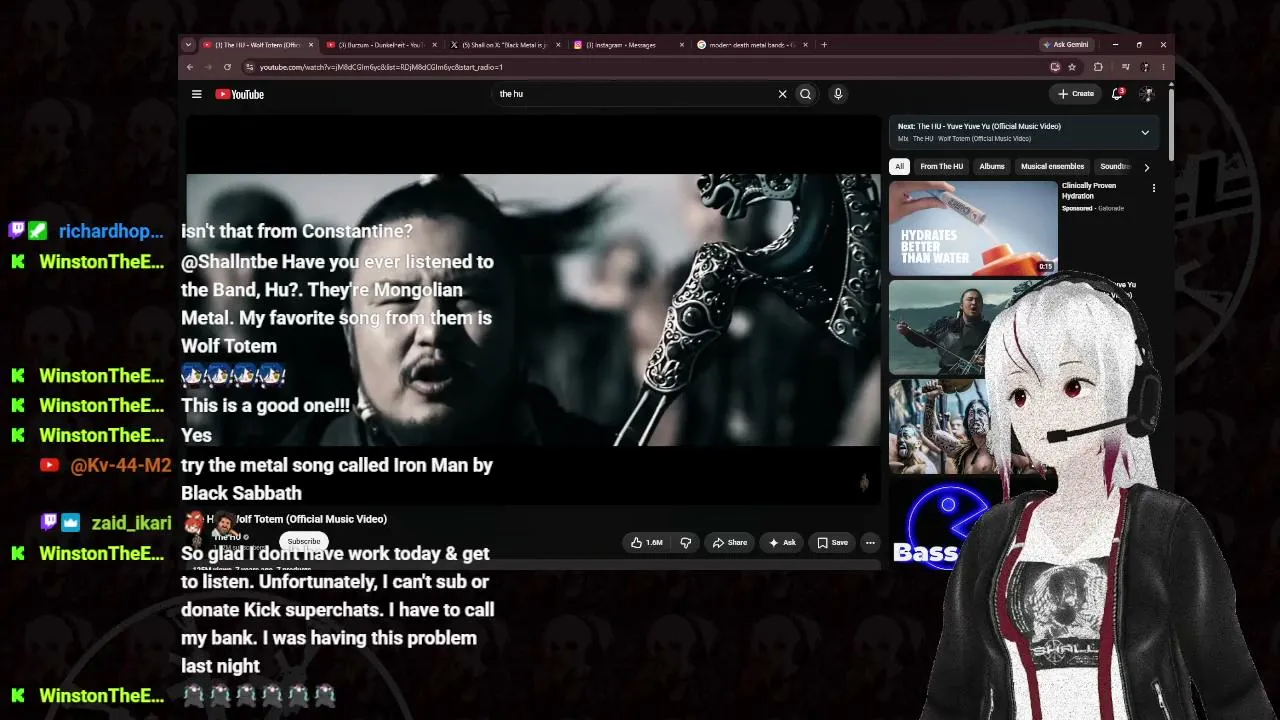Viewport: 1280px width, 720px height.
Task: Open the YouTube account avatar menu
Action: (1147, 94)
